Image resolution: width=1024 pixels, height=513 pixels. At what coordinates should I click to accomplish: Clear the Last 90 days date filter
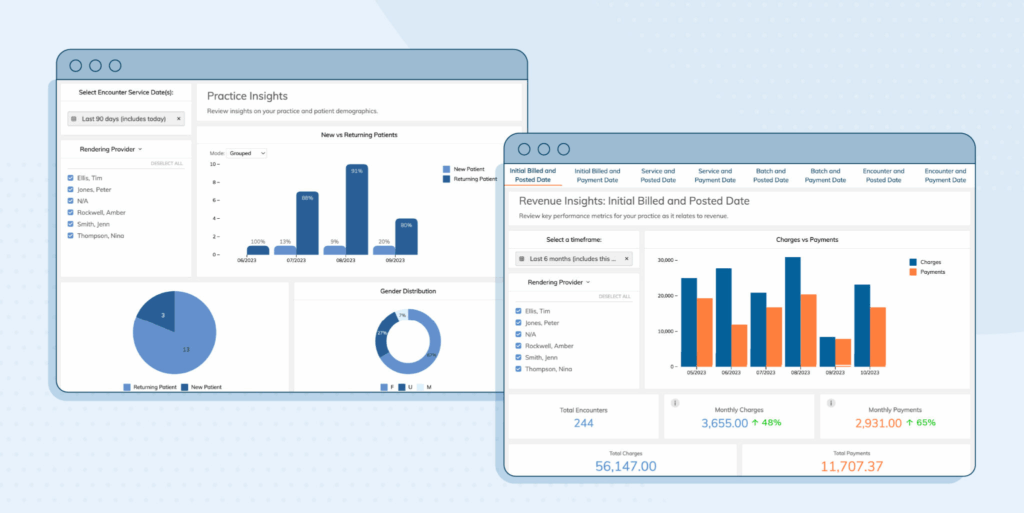(178, 119)
